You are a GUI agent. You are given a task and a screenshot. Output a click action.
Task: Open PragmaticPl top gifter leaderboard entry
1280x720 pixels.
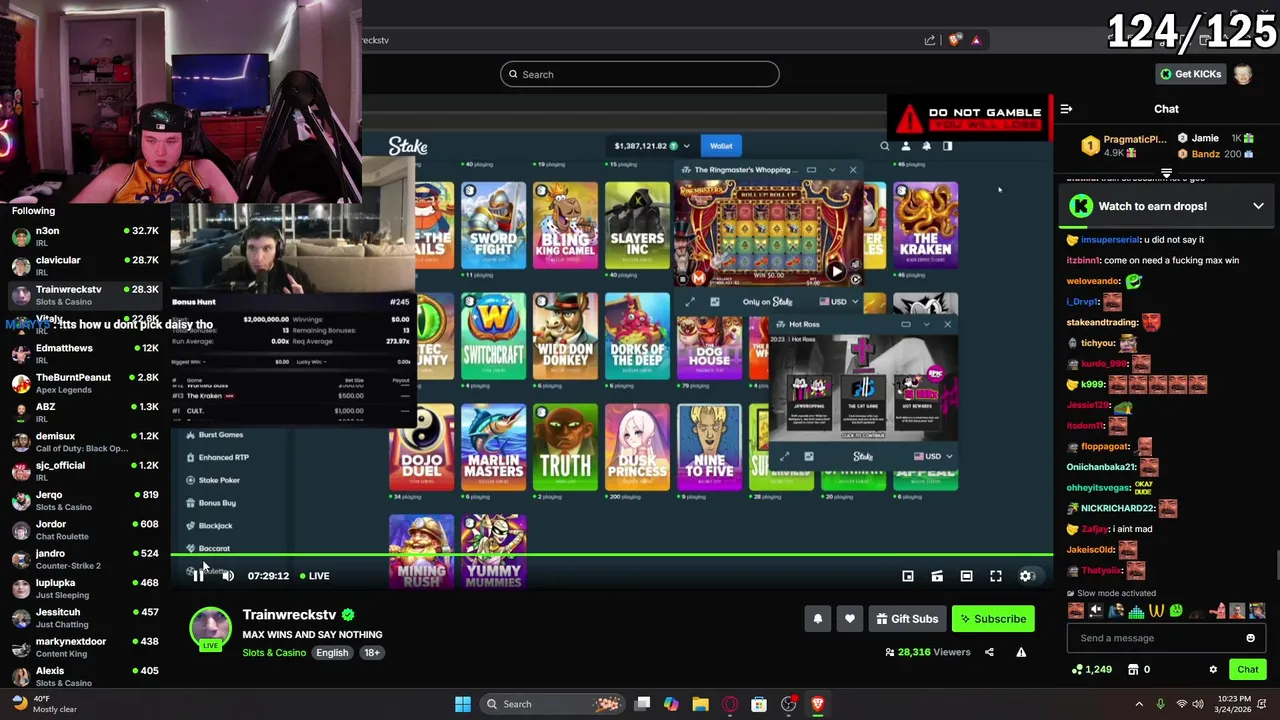(x=1122, y=146)
